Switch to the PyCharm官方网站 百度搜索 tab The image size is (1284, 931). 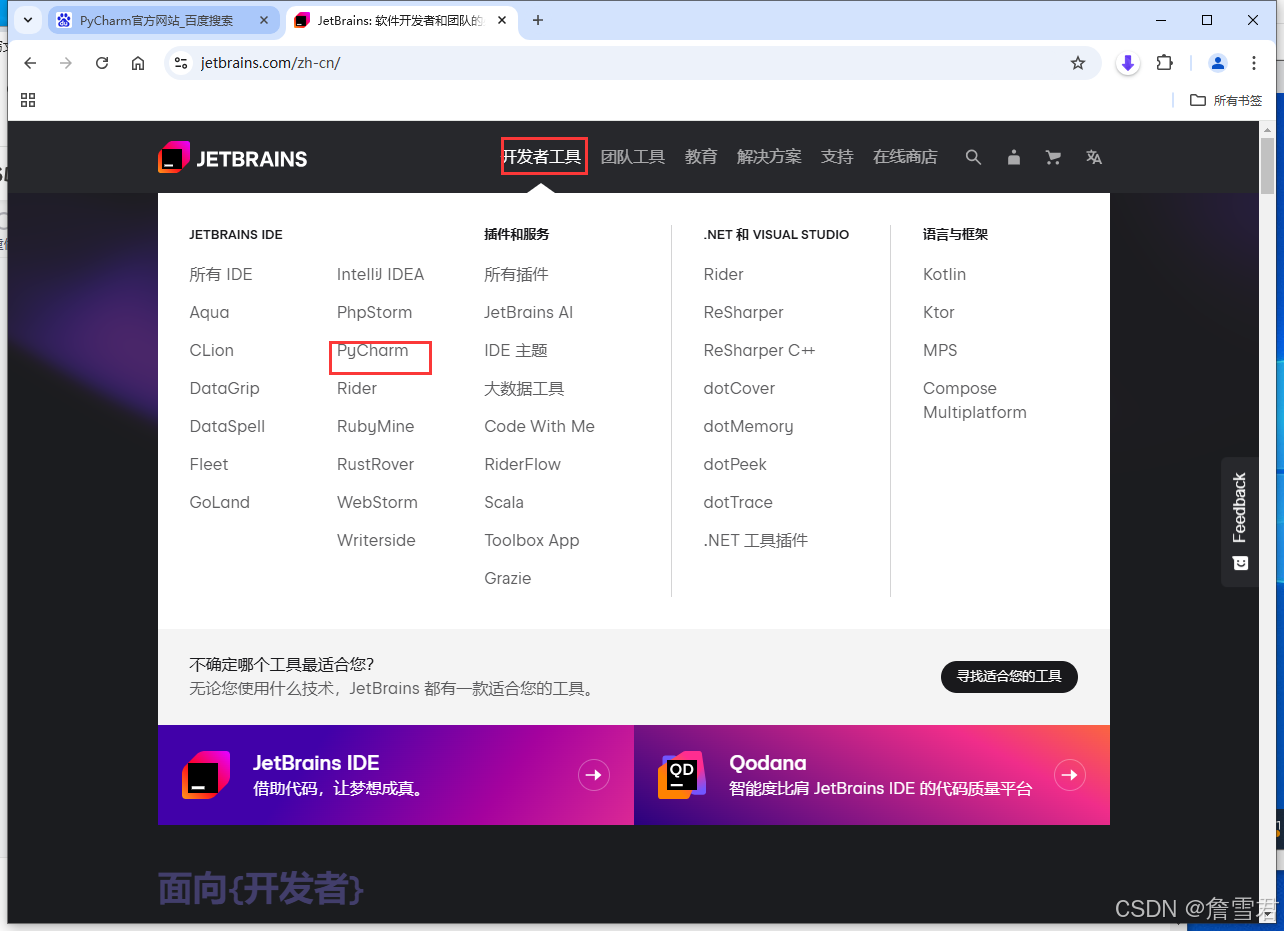pos(164,20)
